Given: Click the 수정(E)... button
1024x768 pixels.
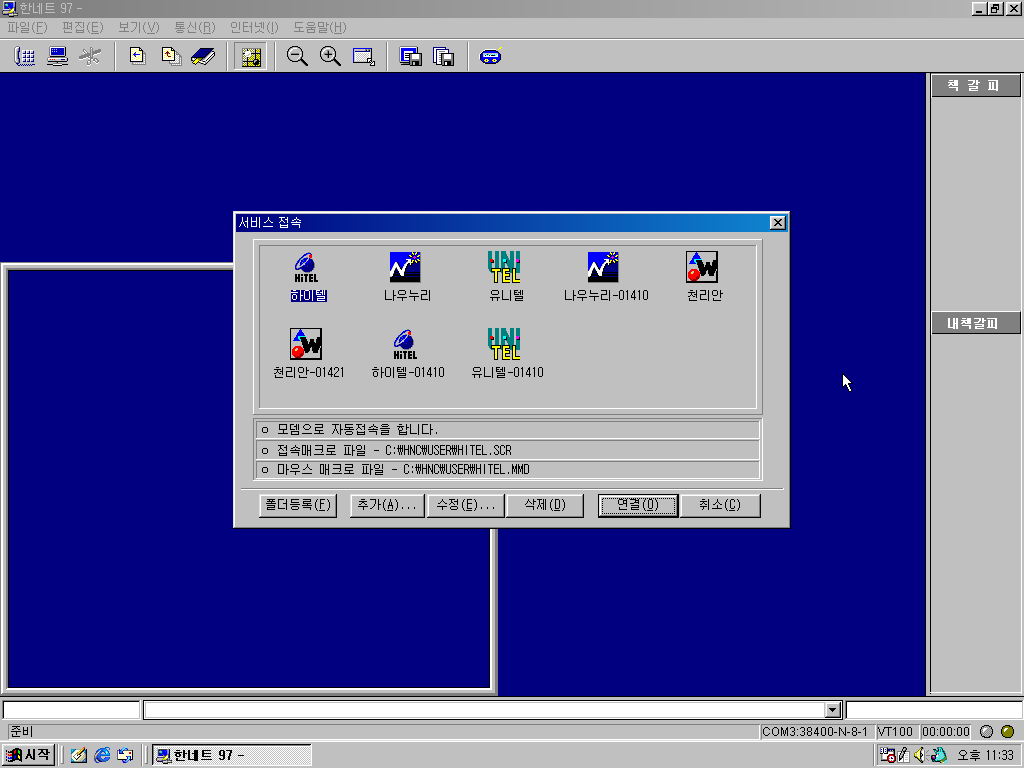Looking at the screenshot, I should pyautogui.click(x=466, y=505).
